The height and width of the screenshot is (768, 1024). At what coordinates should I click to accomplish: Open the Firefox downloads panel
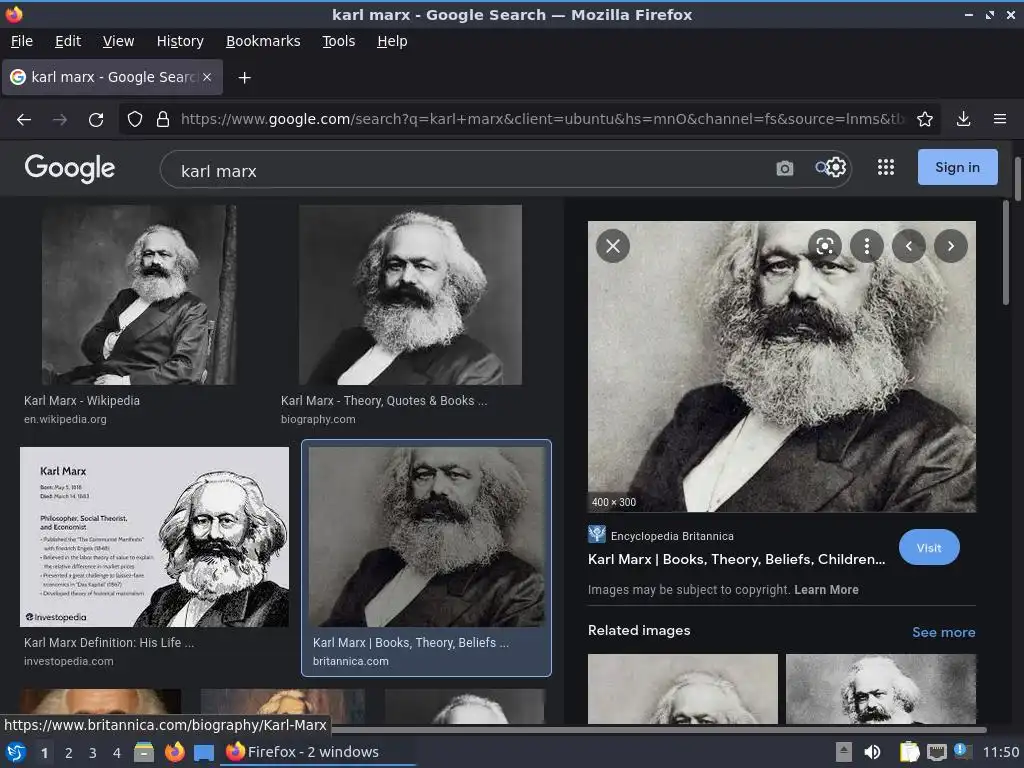click(x=963, y=119)
